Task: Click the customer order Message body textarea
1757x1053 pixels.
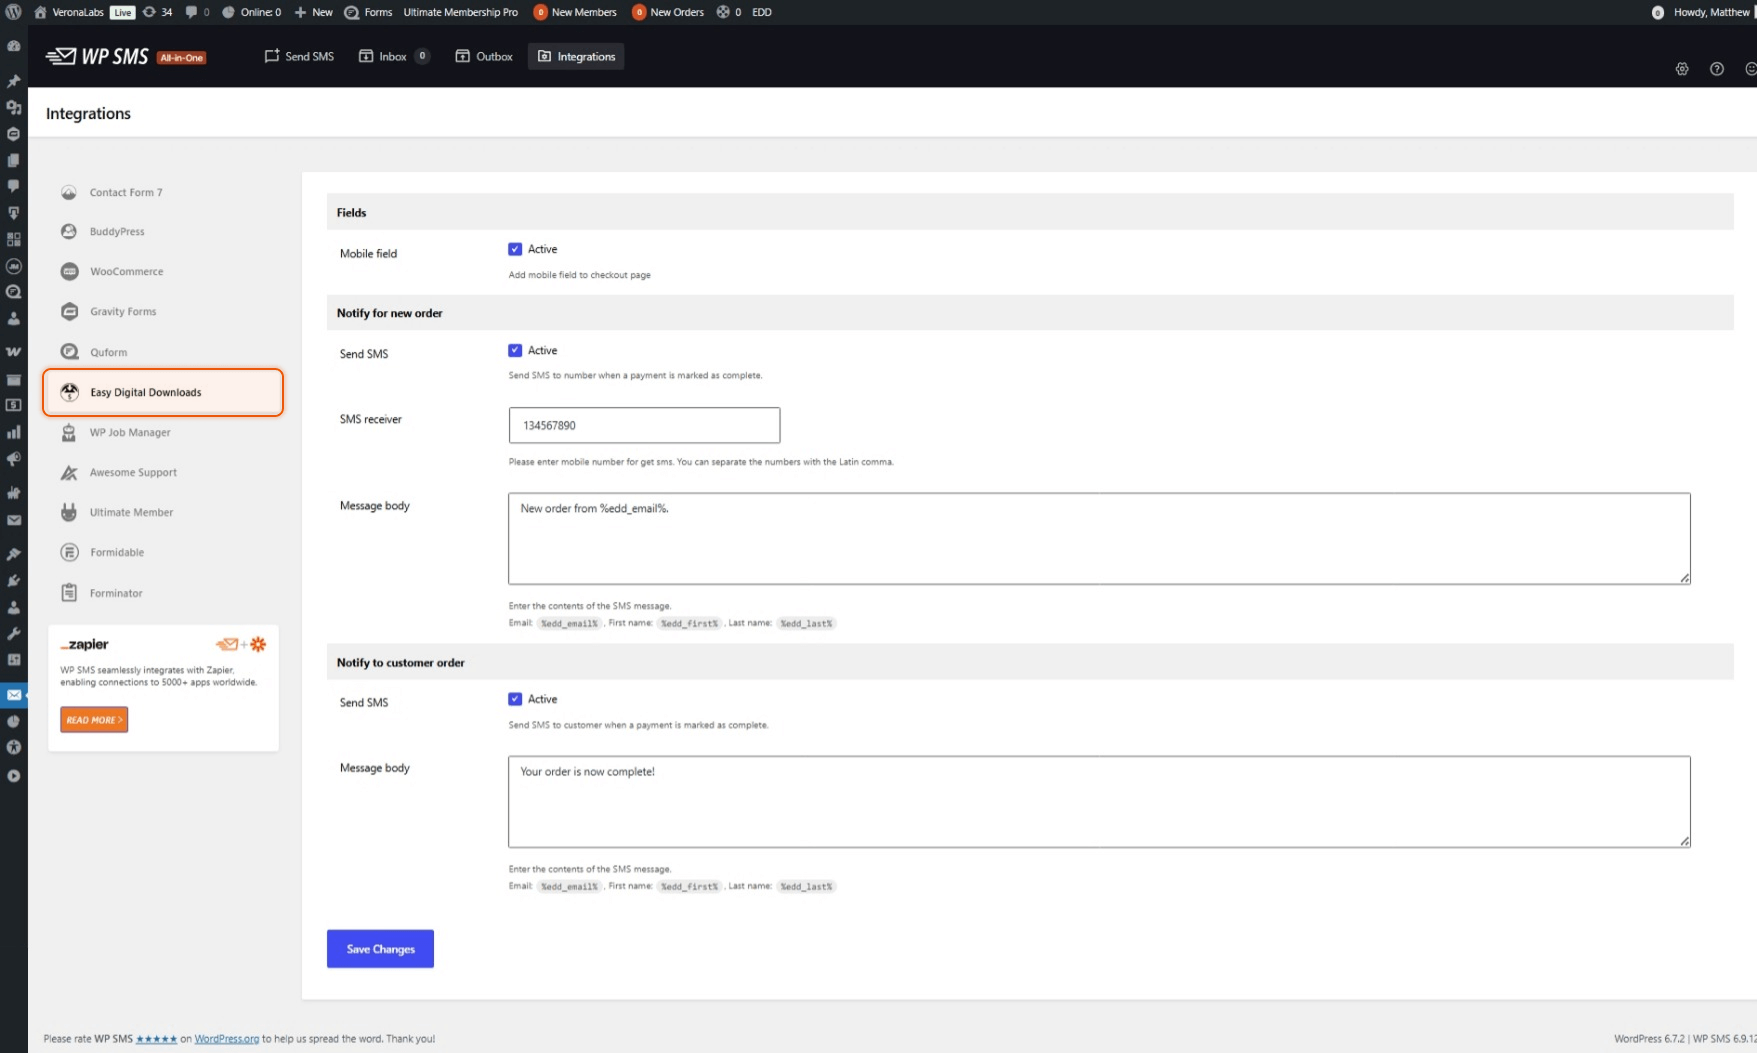Action: [x=1099, y=802]
